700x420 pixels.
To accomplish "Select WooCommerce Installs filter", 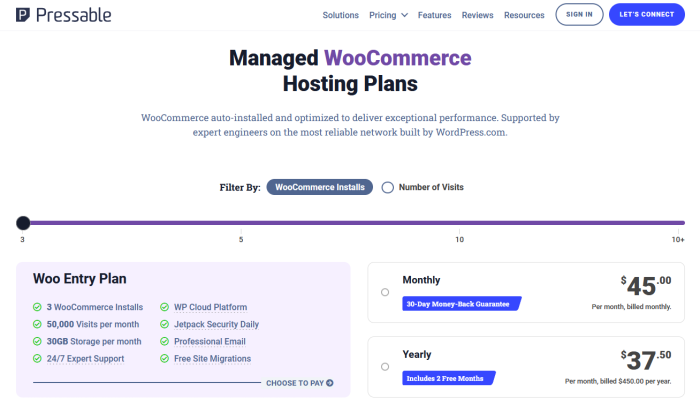I will (320, 187).
